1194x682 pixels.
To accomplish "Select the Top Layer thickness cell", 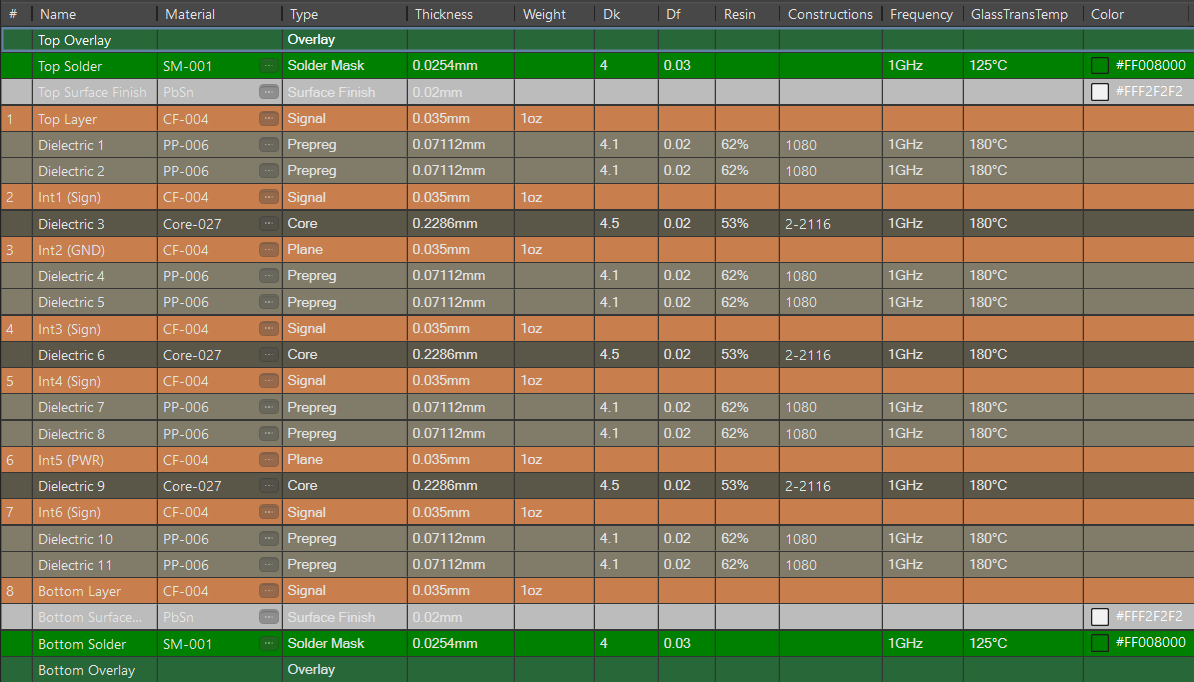I will pyautogui.click(x=460, y=119).
